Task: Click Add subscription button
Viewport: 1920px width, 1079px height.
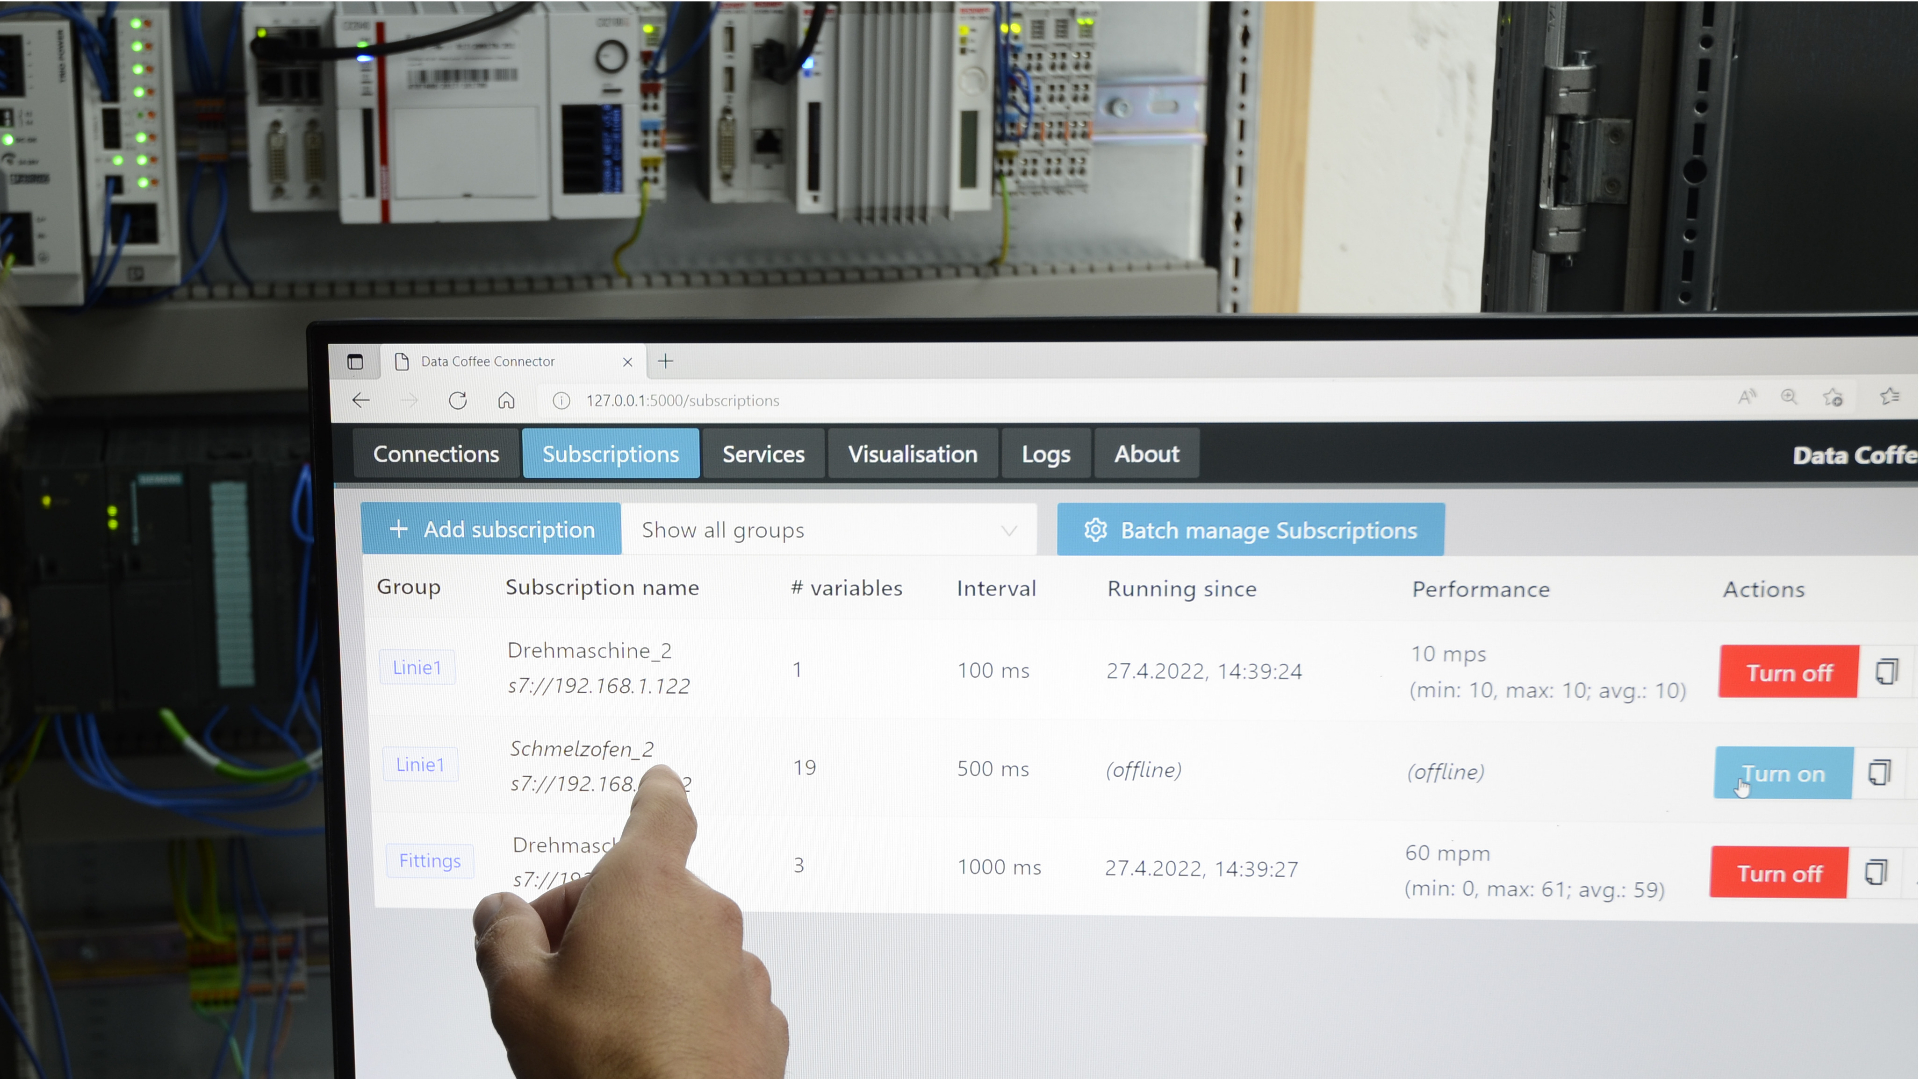Action: 491,529
